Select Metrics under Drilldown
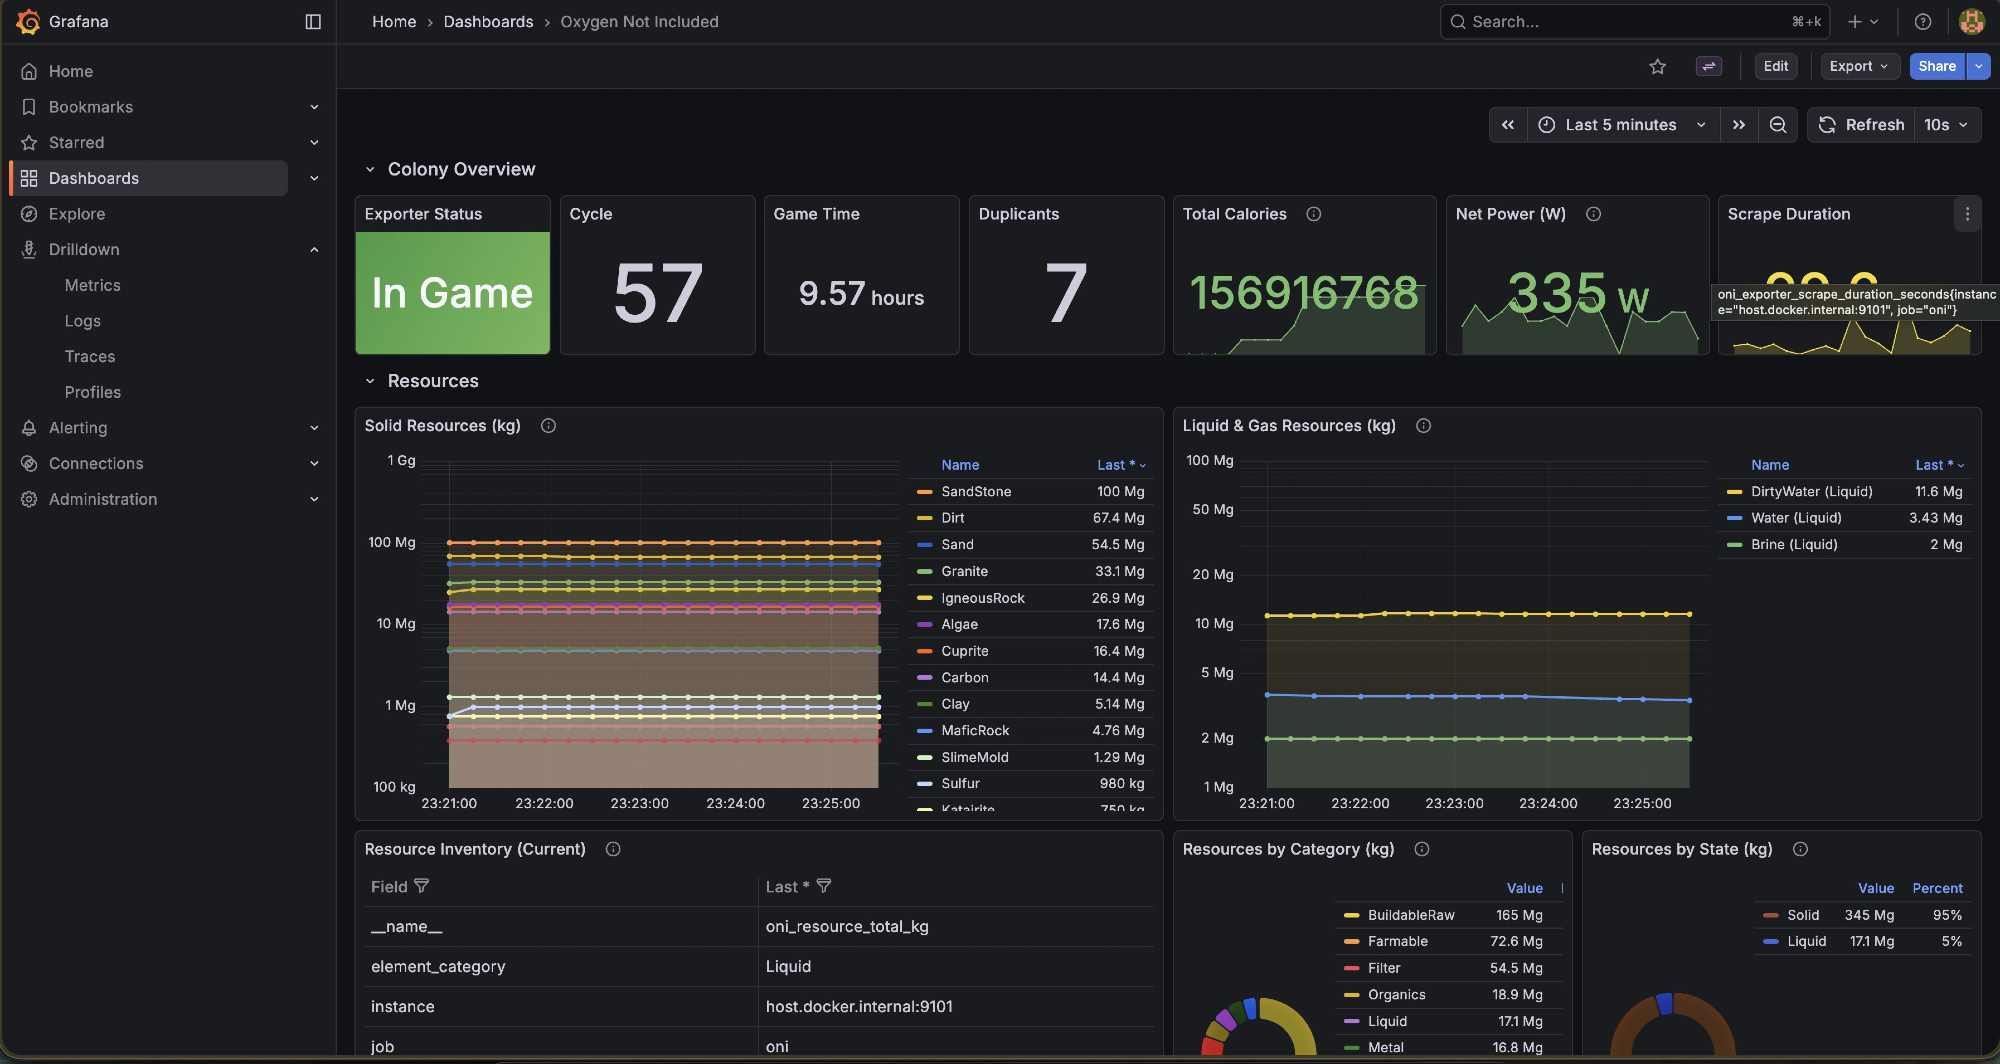 pyautogui.click(x=92, y=285)
